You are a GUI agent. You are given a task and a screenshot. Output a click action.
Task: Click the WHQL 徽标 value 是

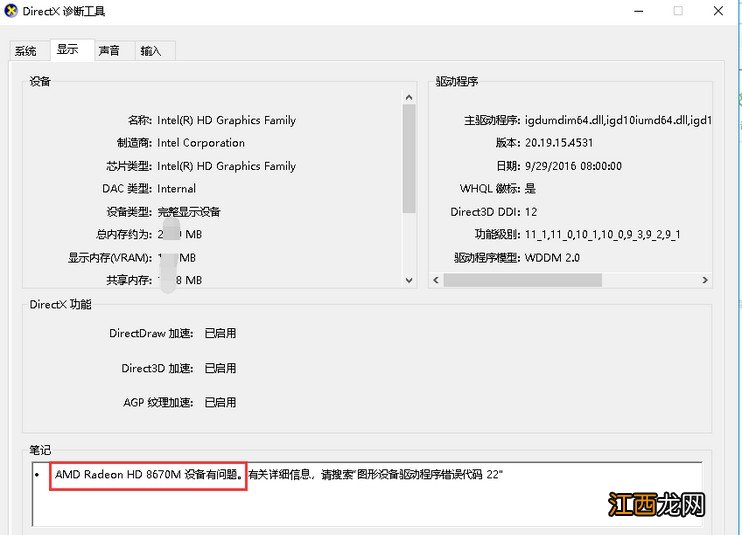530,189
